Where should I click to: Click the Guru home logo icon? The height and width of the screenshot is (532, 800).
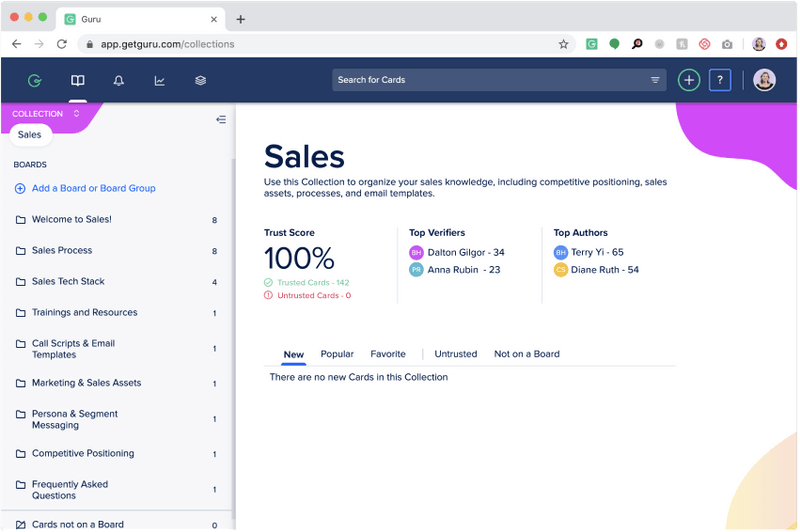coord(36,80)
